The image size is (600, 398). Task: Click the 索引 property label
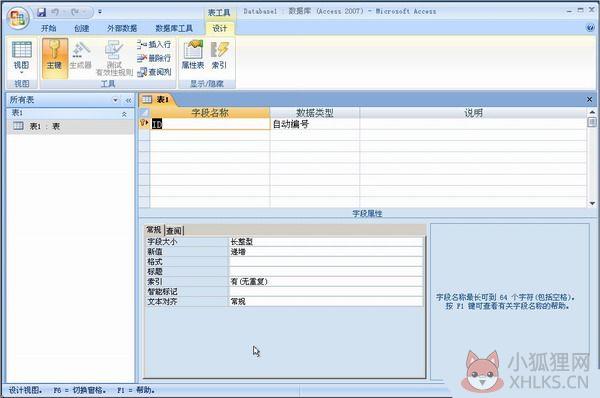[x=155, y=281]
